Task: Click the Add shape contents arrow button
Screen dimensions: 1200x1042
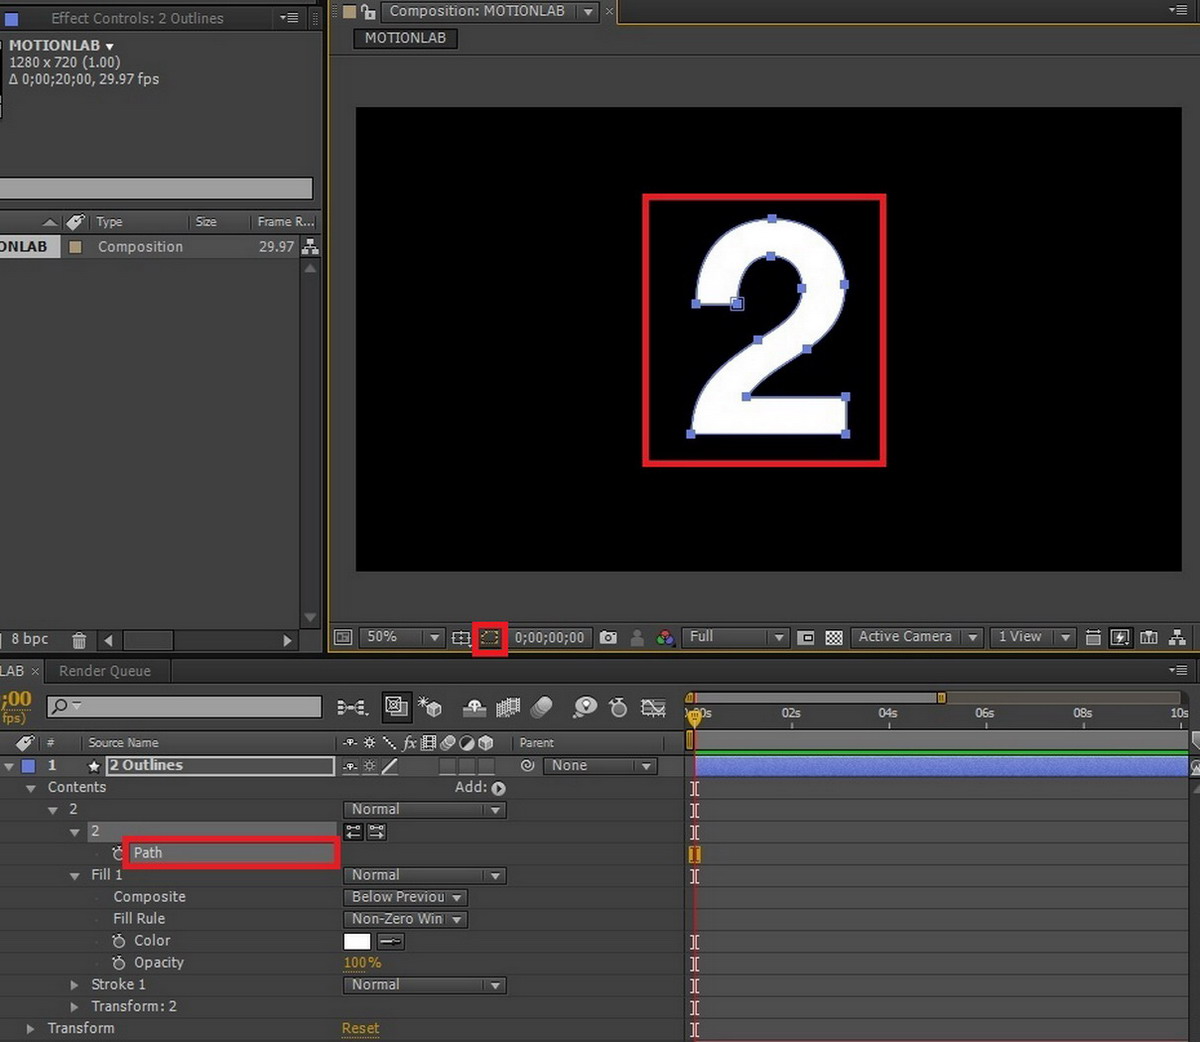Action: [499, 788]
